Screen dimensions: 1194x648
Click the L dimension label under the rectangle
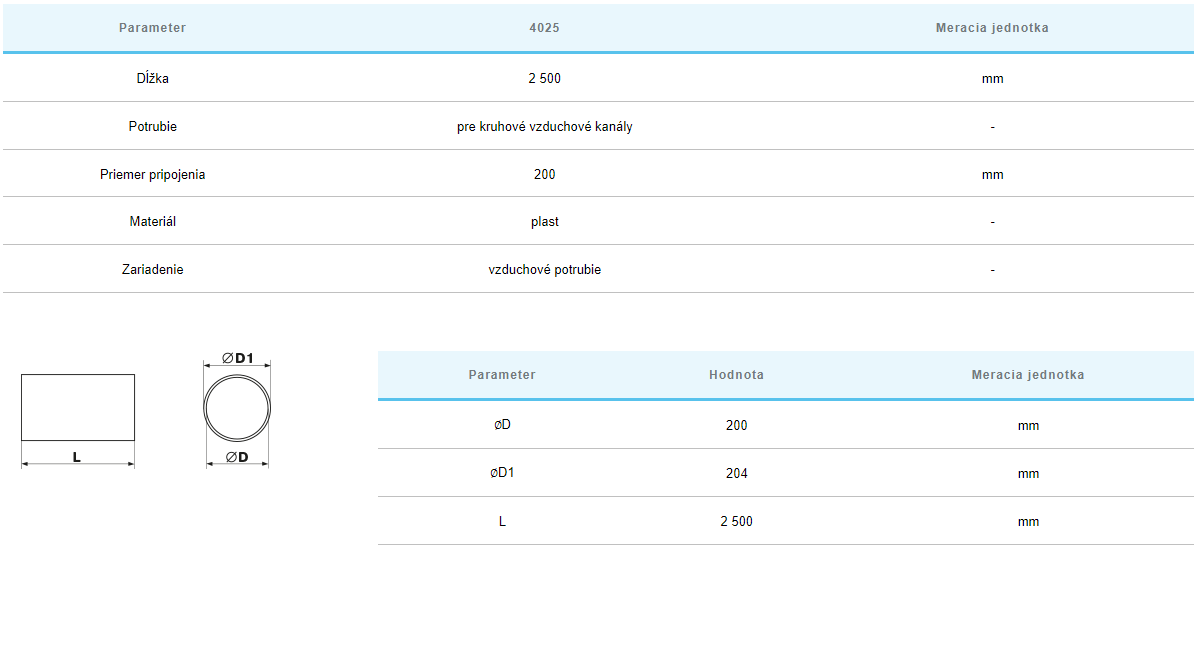77,457
